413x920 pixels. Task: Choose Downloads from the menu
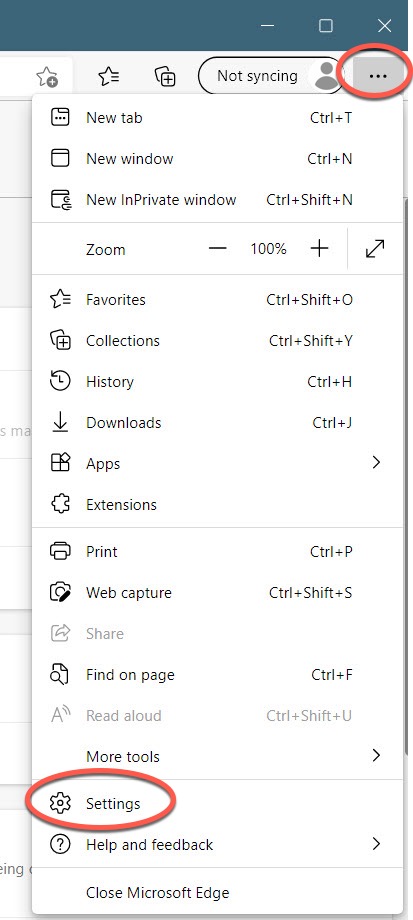click(x=217, y=422)
